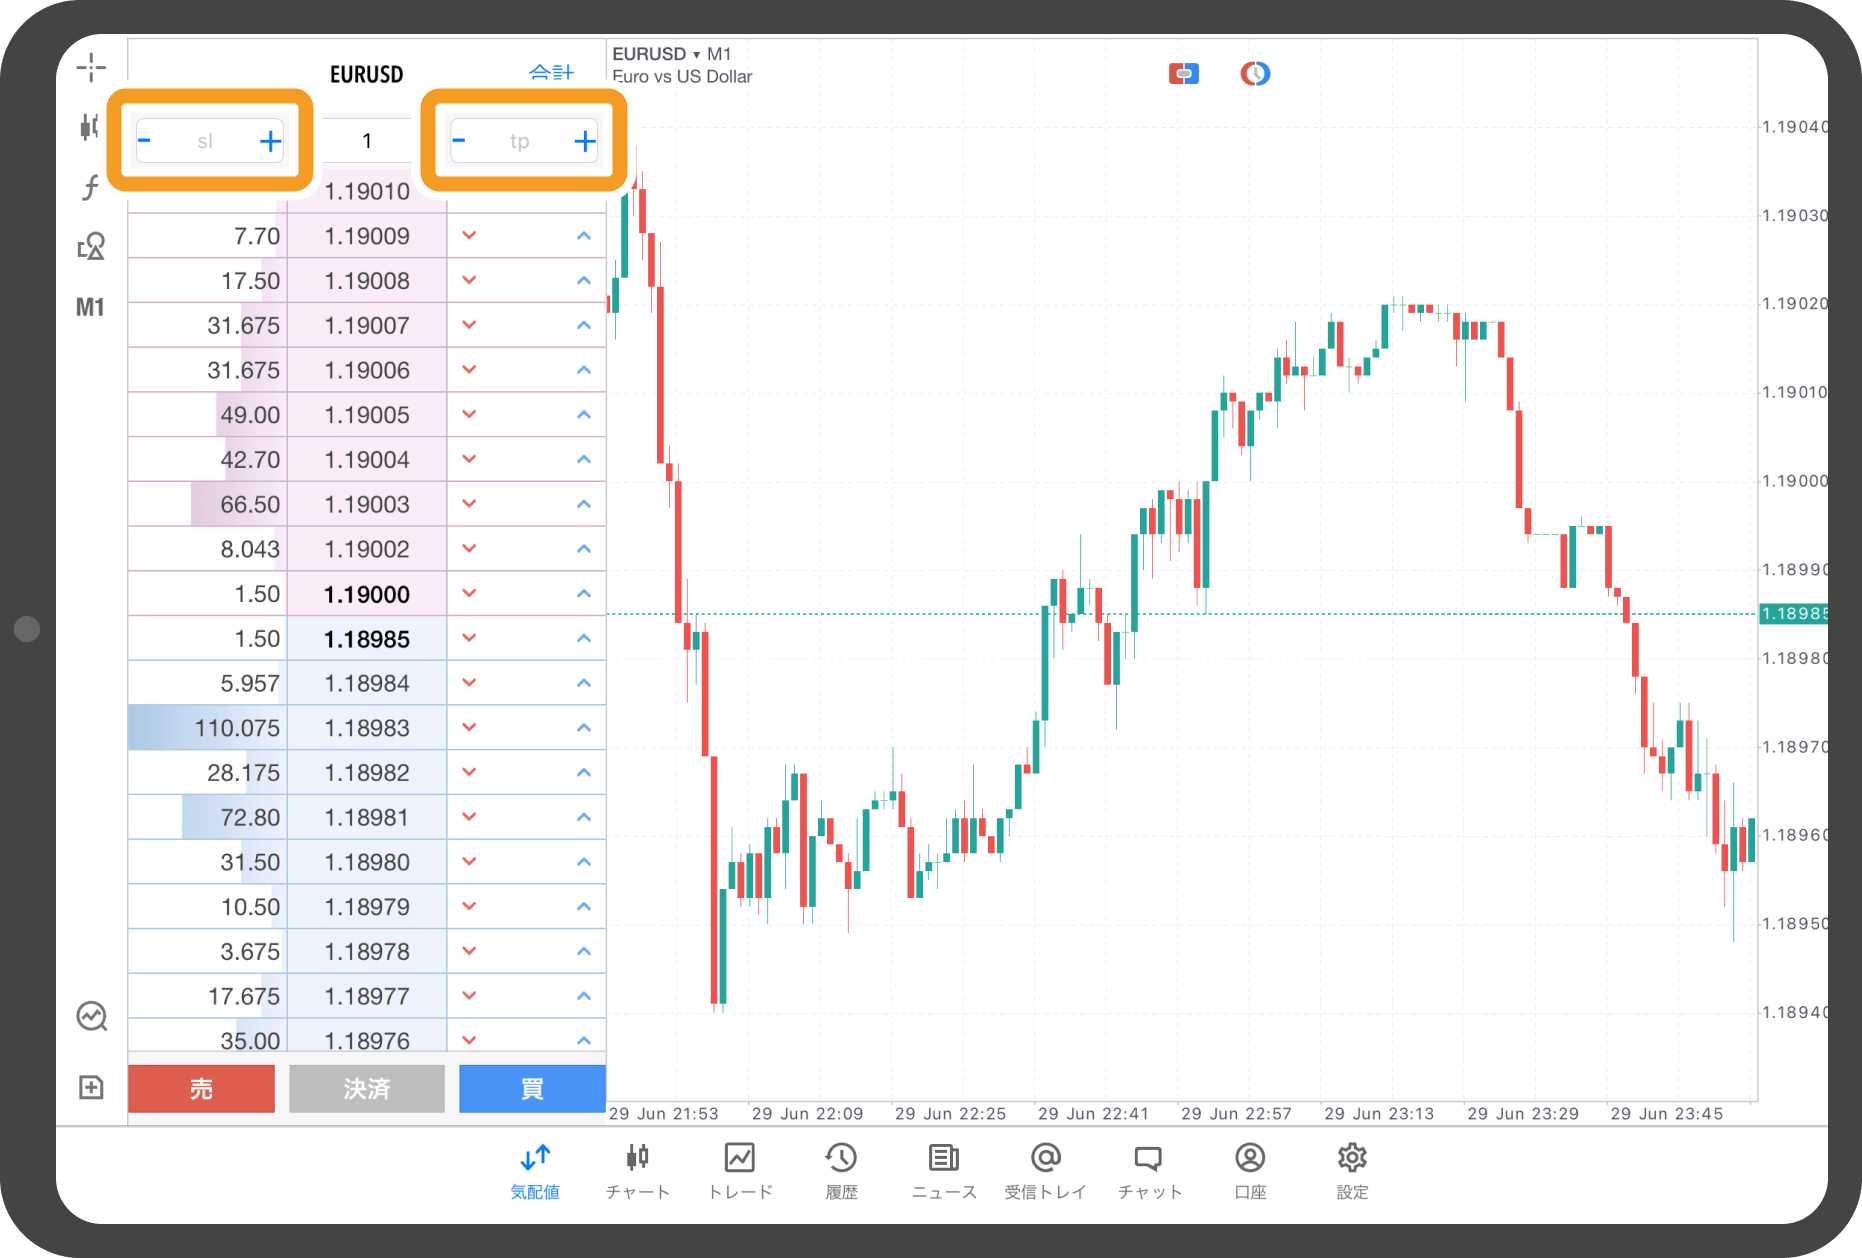Image resolution: width=1862 pixels, height=1258 pixels.
Task: Click the round red-blue clock icon
Action: click(1255, 73)
